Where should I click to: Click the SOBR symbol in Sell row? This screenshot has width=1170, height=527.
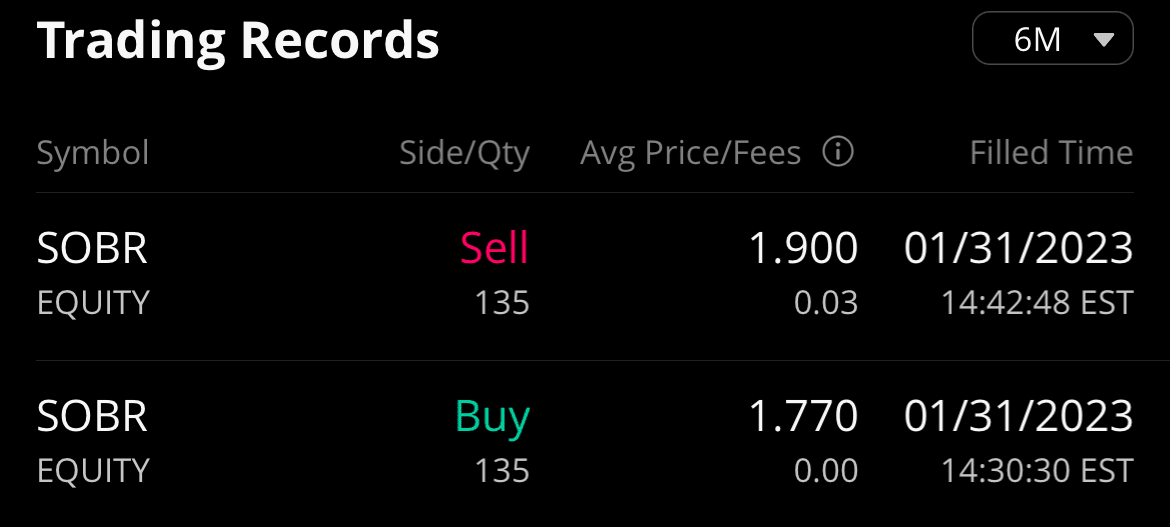click(x=92, y=249)
